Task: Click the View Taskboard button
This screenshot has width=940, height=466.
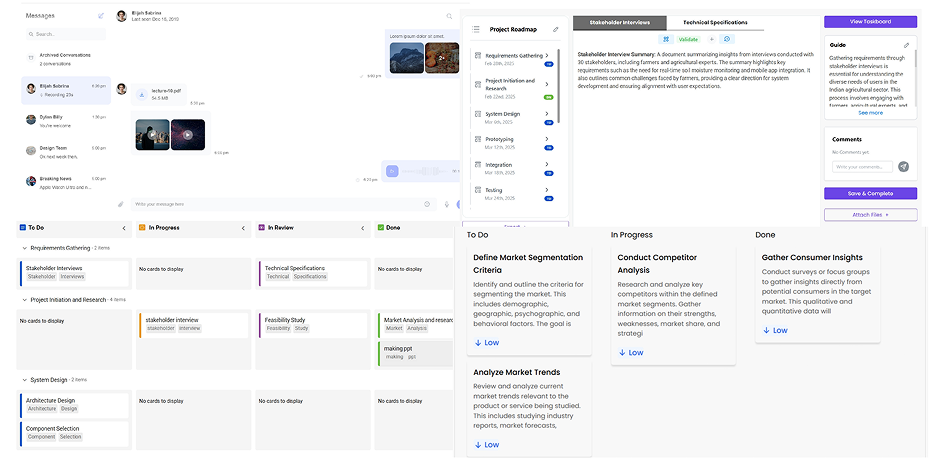Action: pyautogui.click(x=870, y=21)
